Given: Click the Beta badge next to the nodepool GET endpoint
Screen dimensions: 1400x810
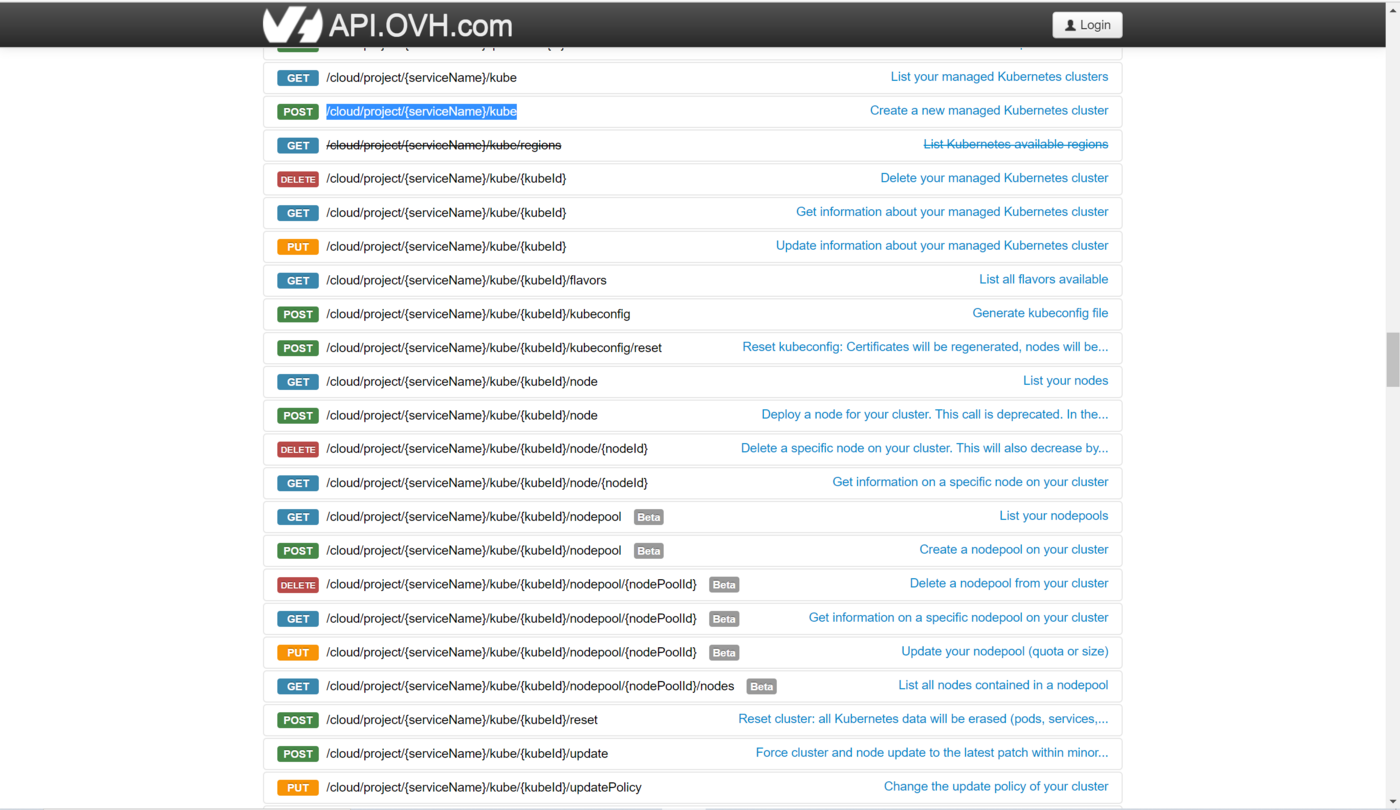Looking at the screenshot, I should [648, 517].
